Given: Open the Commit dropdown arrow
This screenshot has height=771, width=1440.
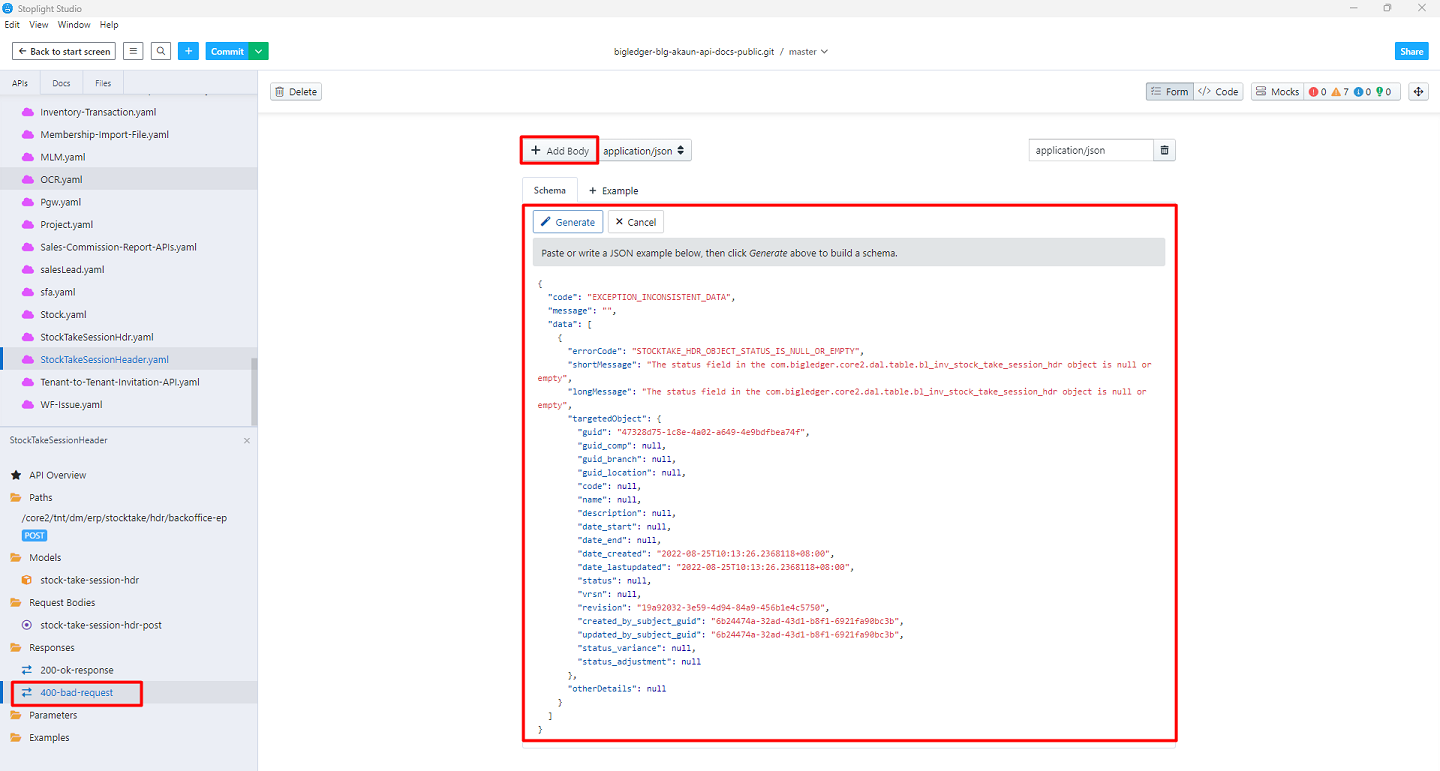Looking at the screenshot, I should 259,51.
